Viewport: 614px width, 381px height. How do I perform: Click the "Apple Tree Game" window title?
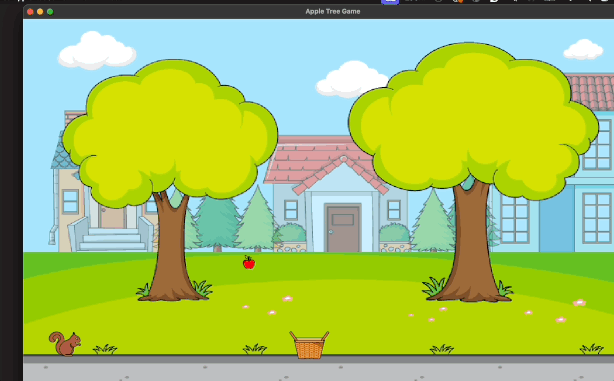pos(333,11)
